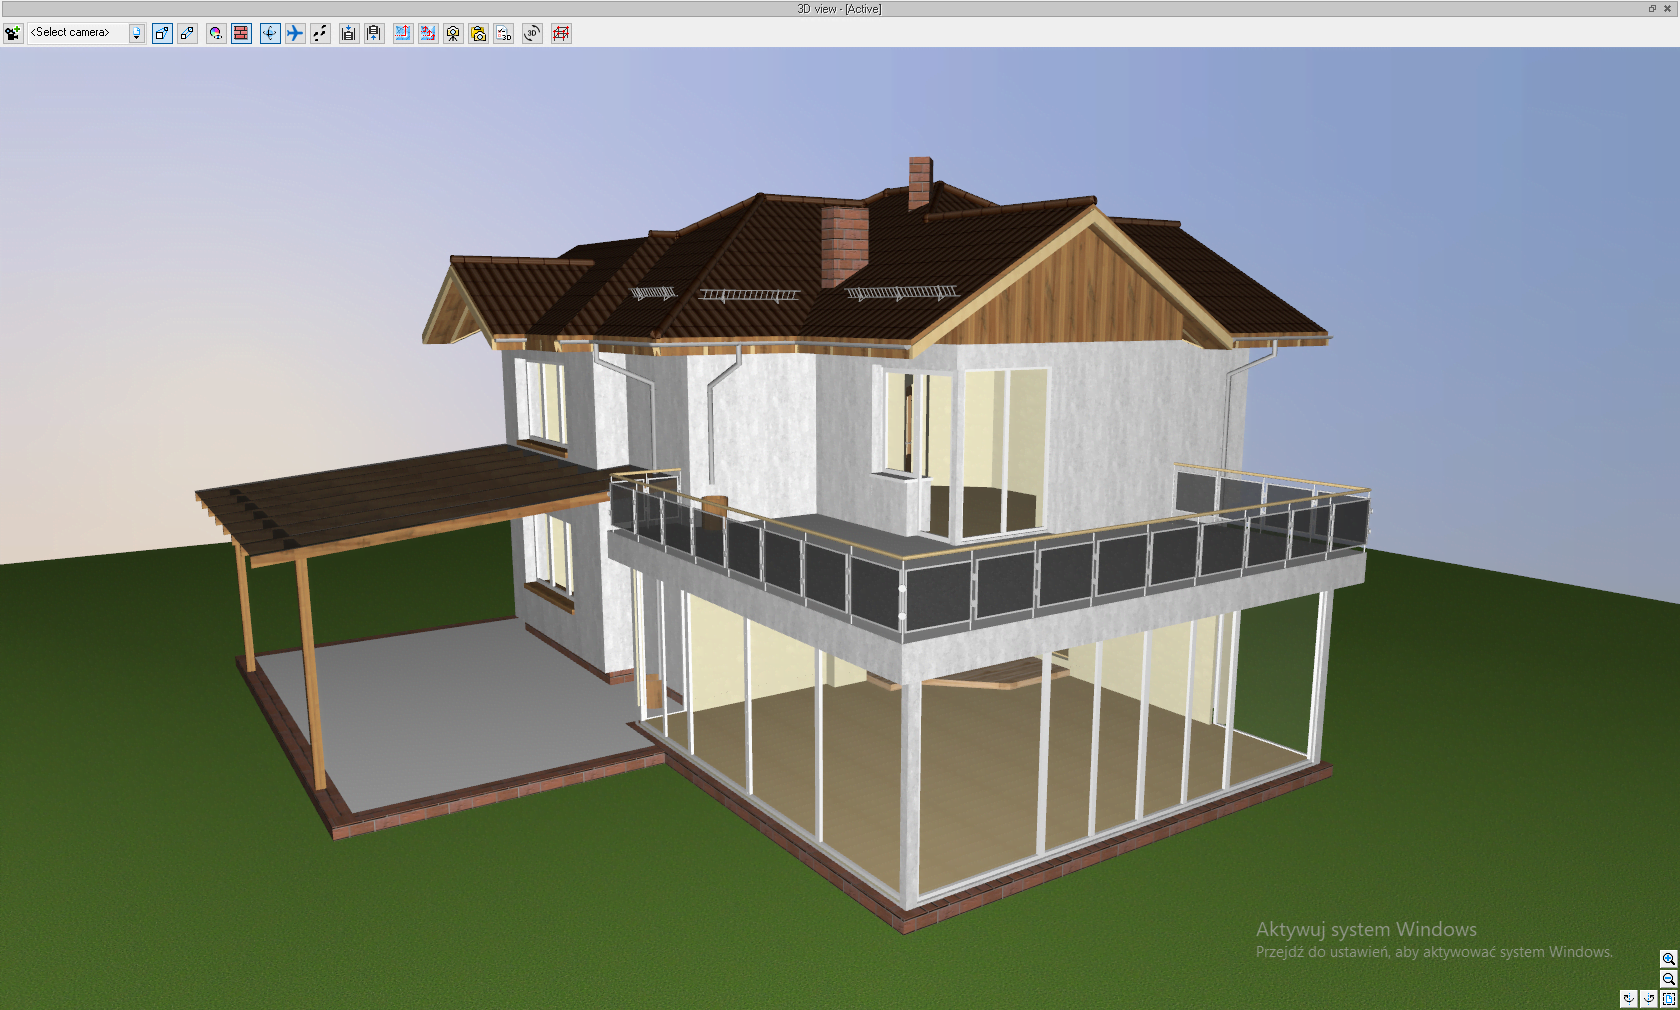Activate the airplane fly-through mode

295,33
